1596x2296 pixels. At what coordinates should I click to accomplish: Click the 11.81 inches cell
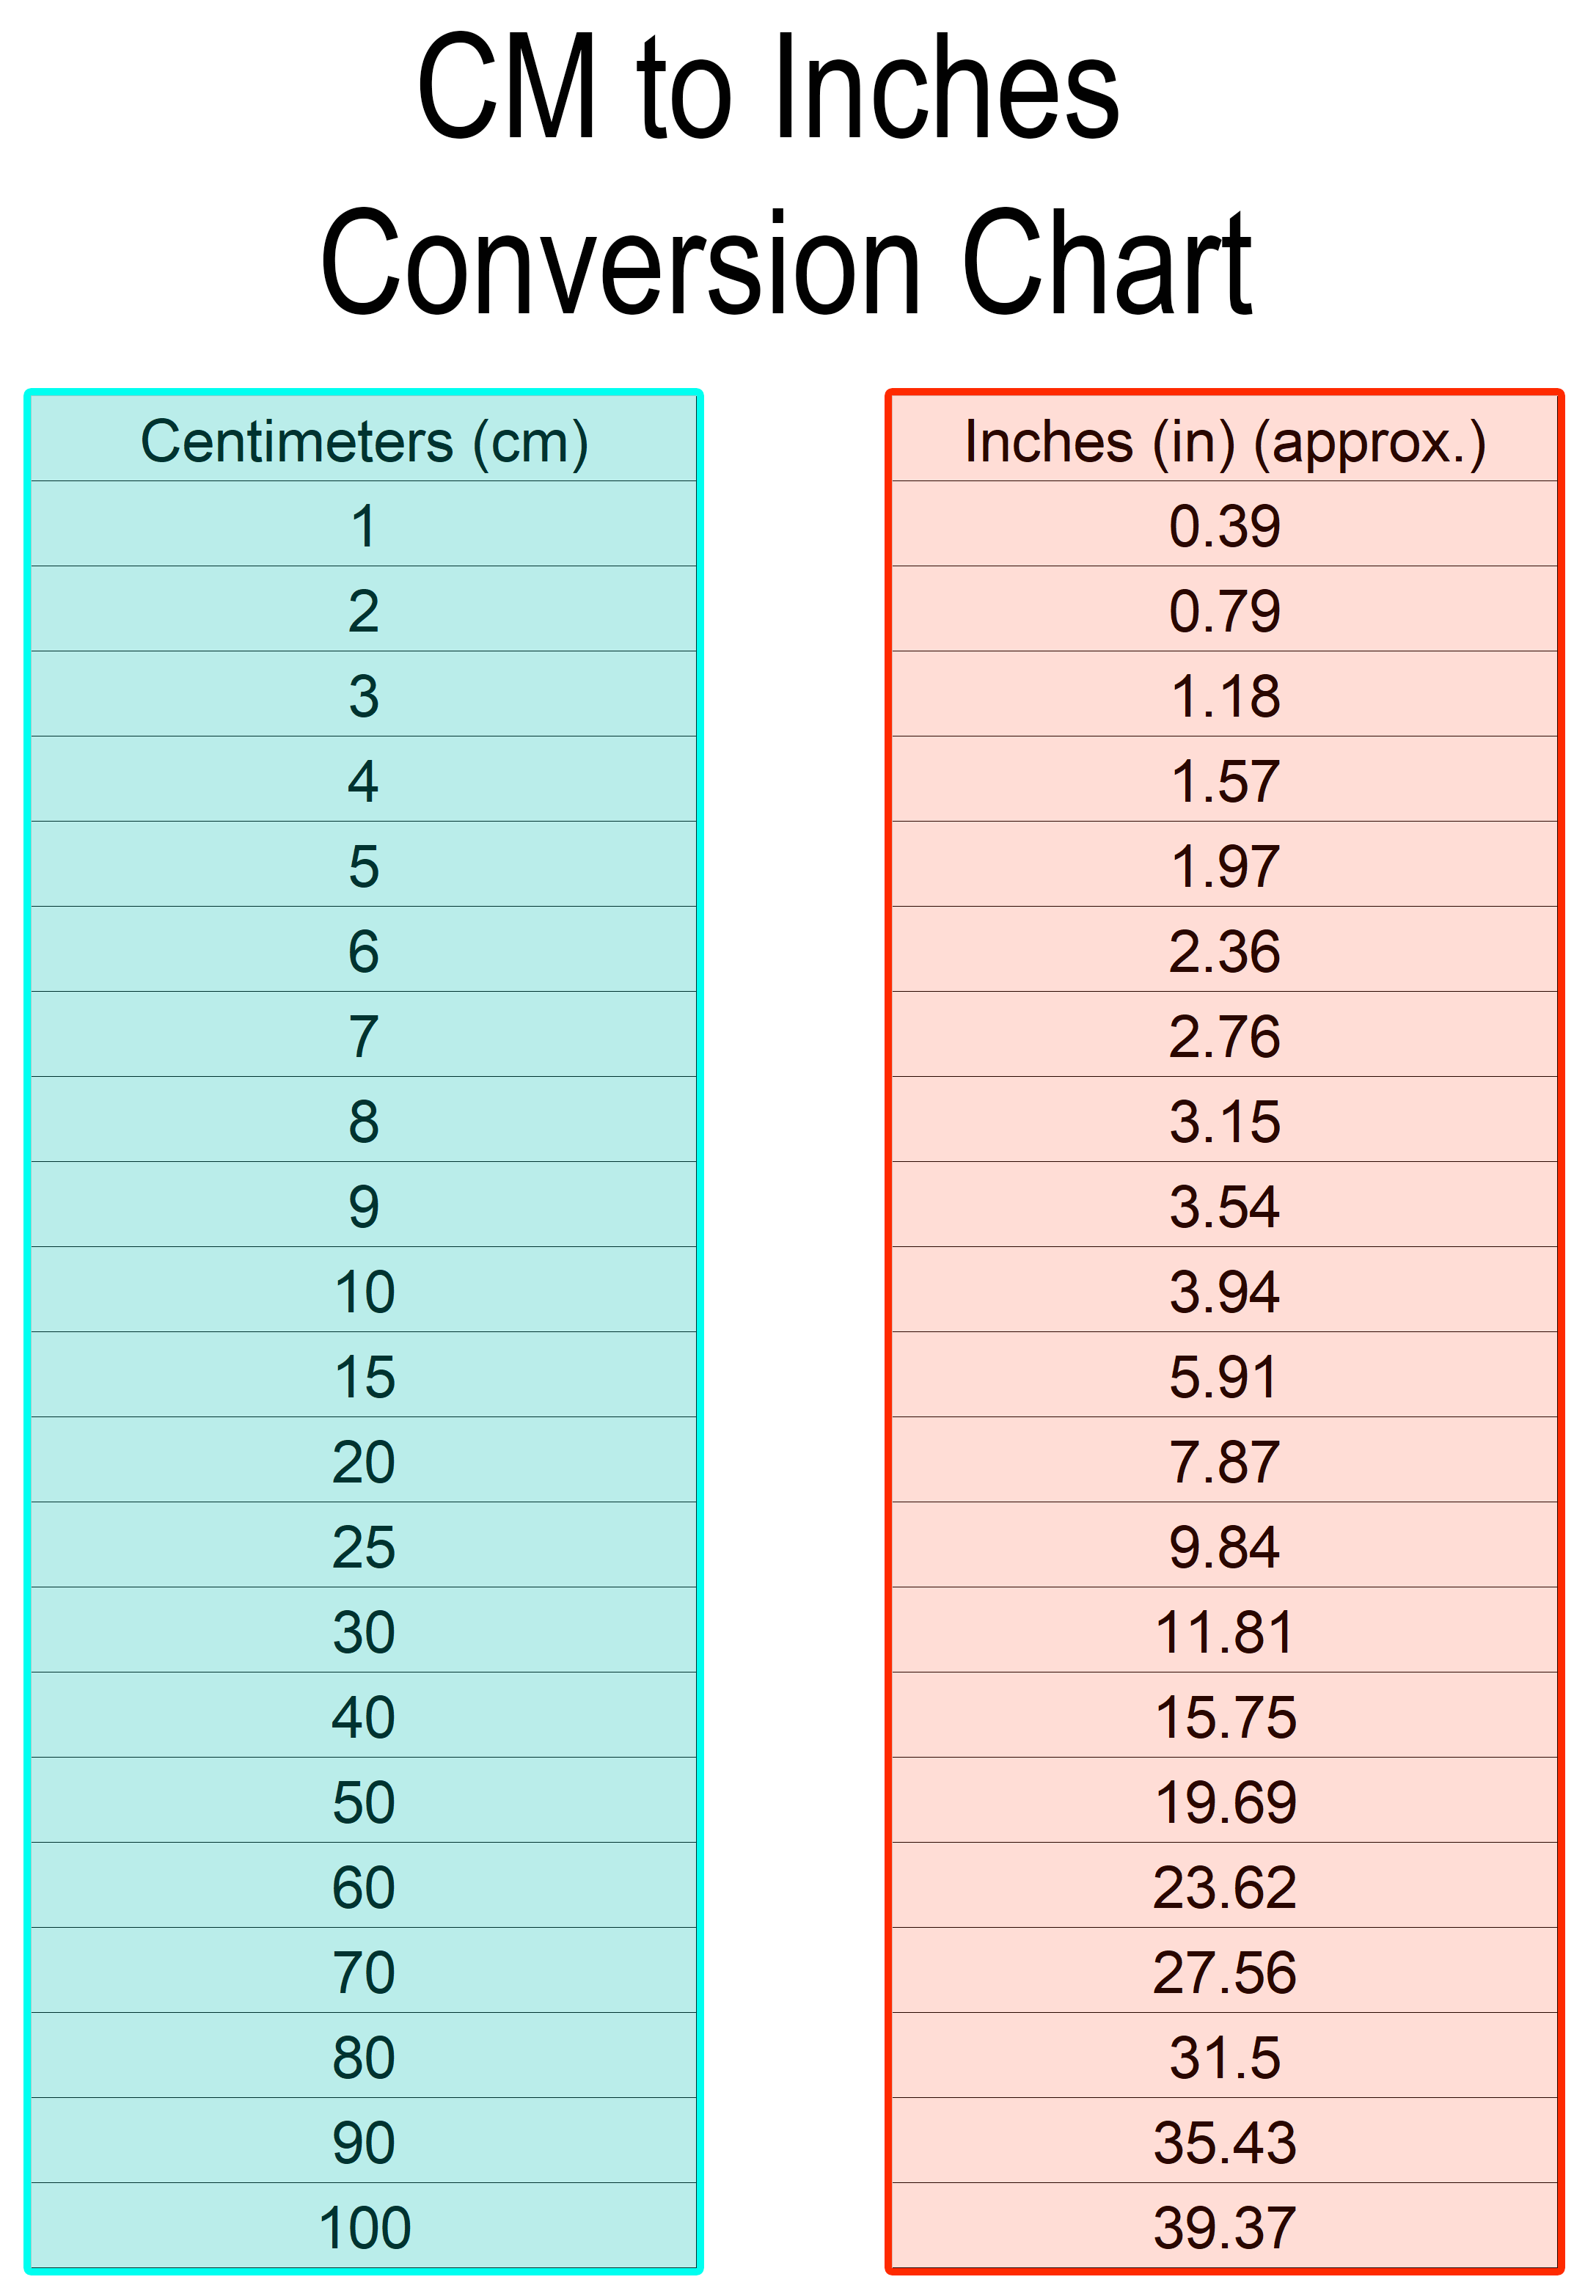[x=1224, y=1632]
